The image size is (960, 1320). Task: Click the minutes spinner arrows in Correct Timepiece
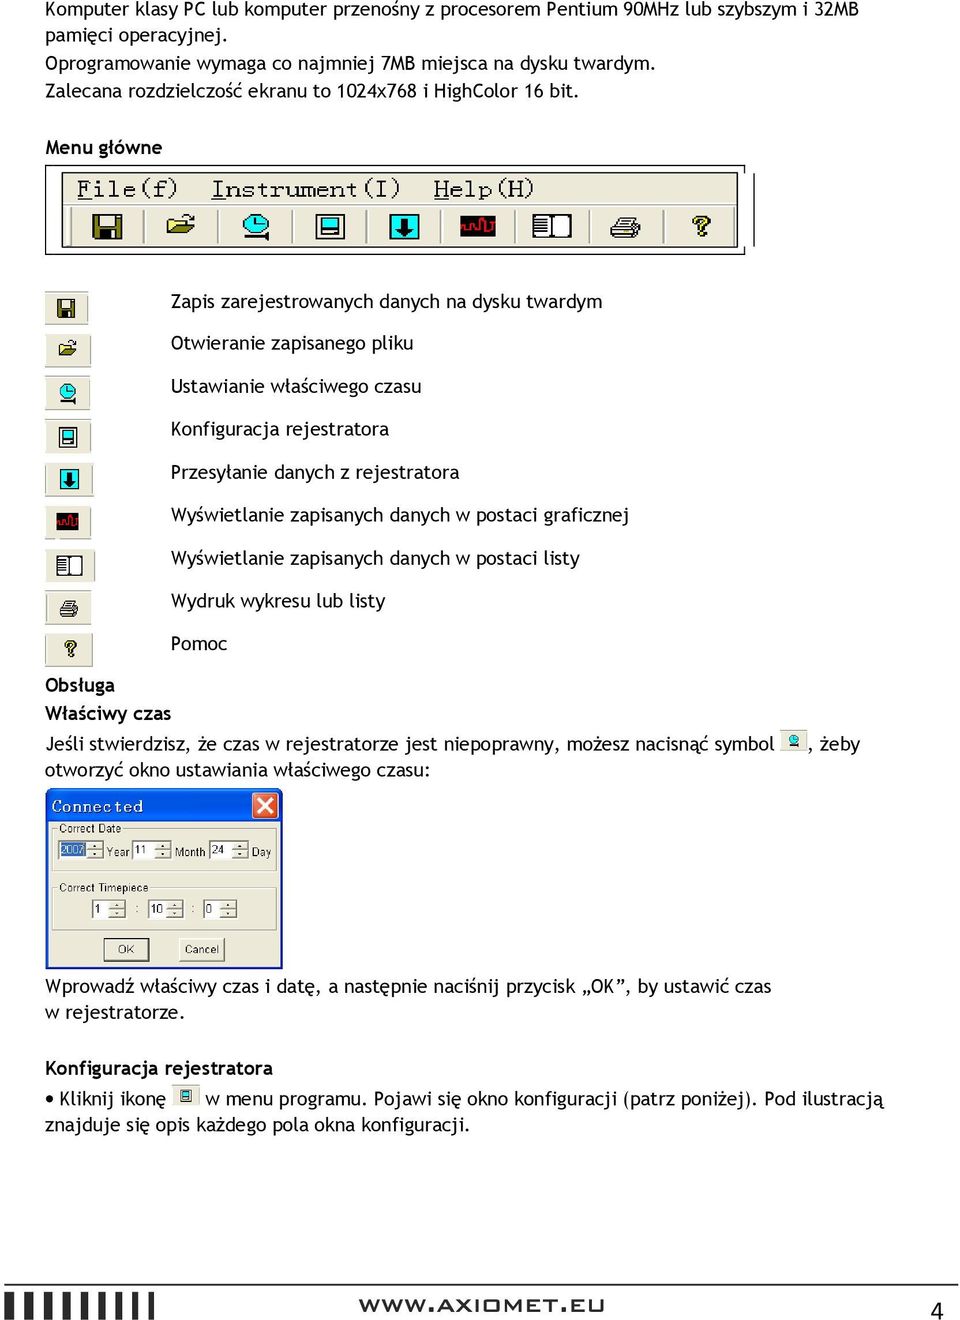point(175,909)
